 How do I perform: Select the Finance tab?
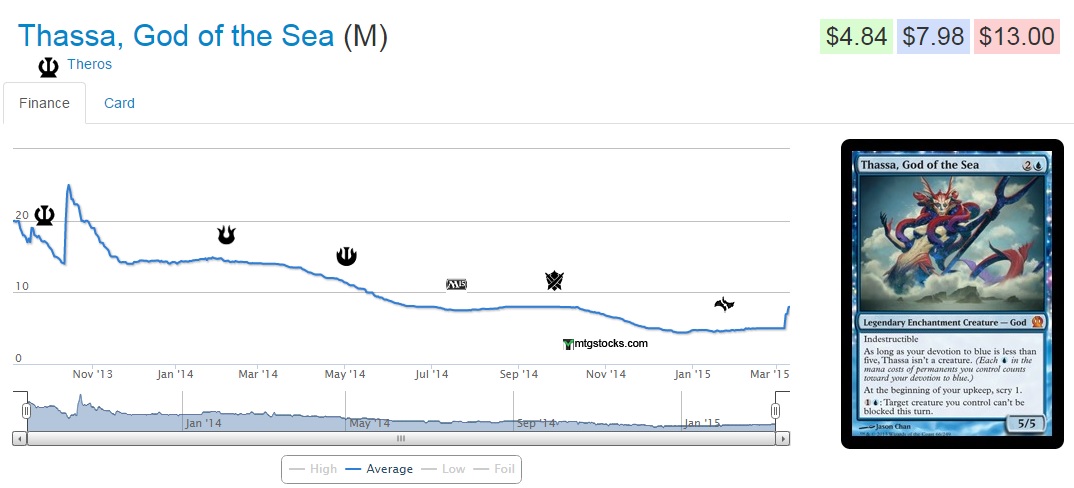[44, 103]
